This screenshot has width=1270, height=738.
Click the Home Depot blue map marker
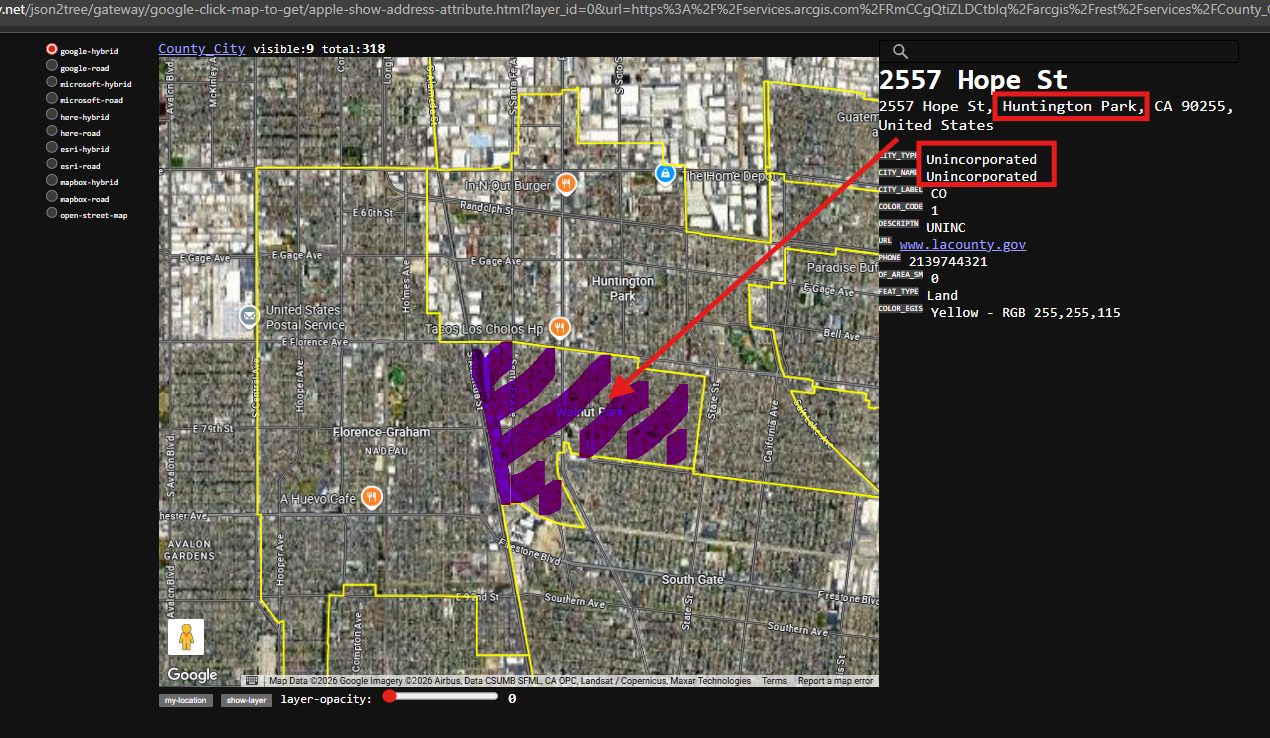664,174
